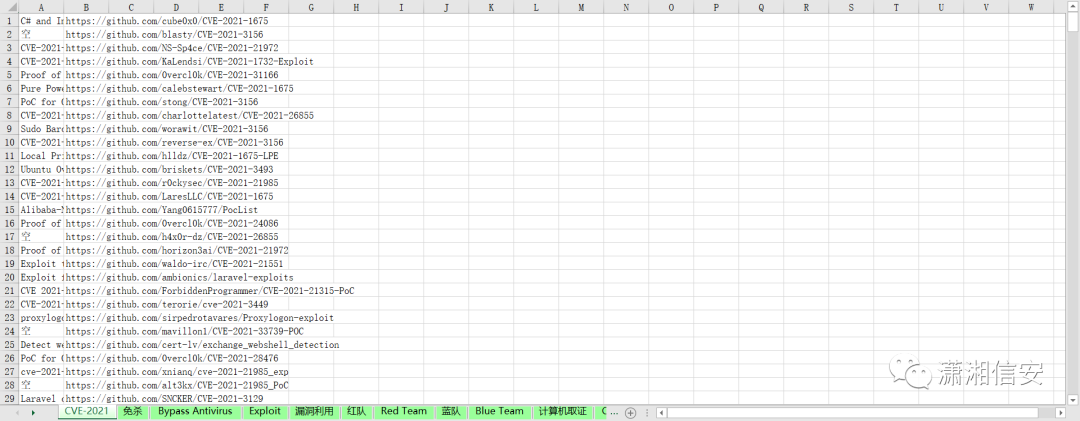The width and height of the screenshot is (1080, 421).
Task: Switch to the Exploit sheet tab
Action: [x=264, y=411]
